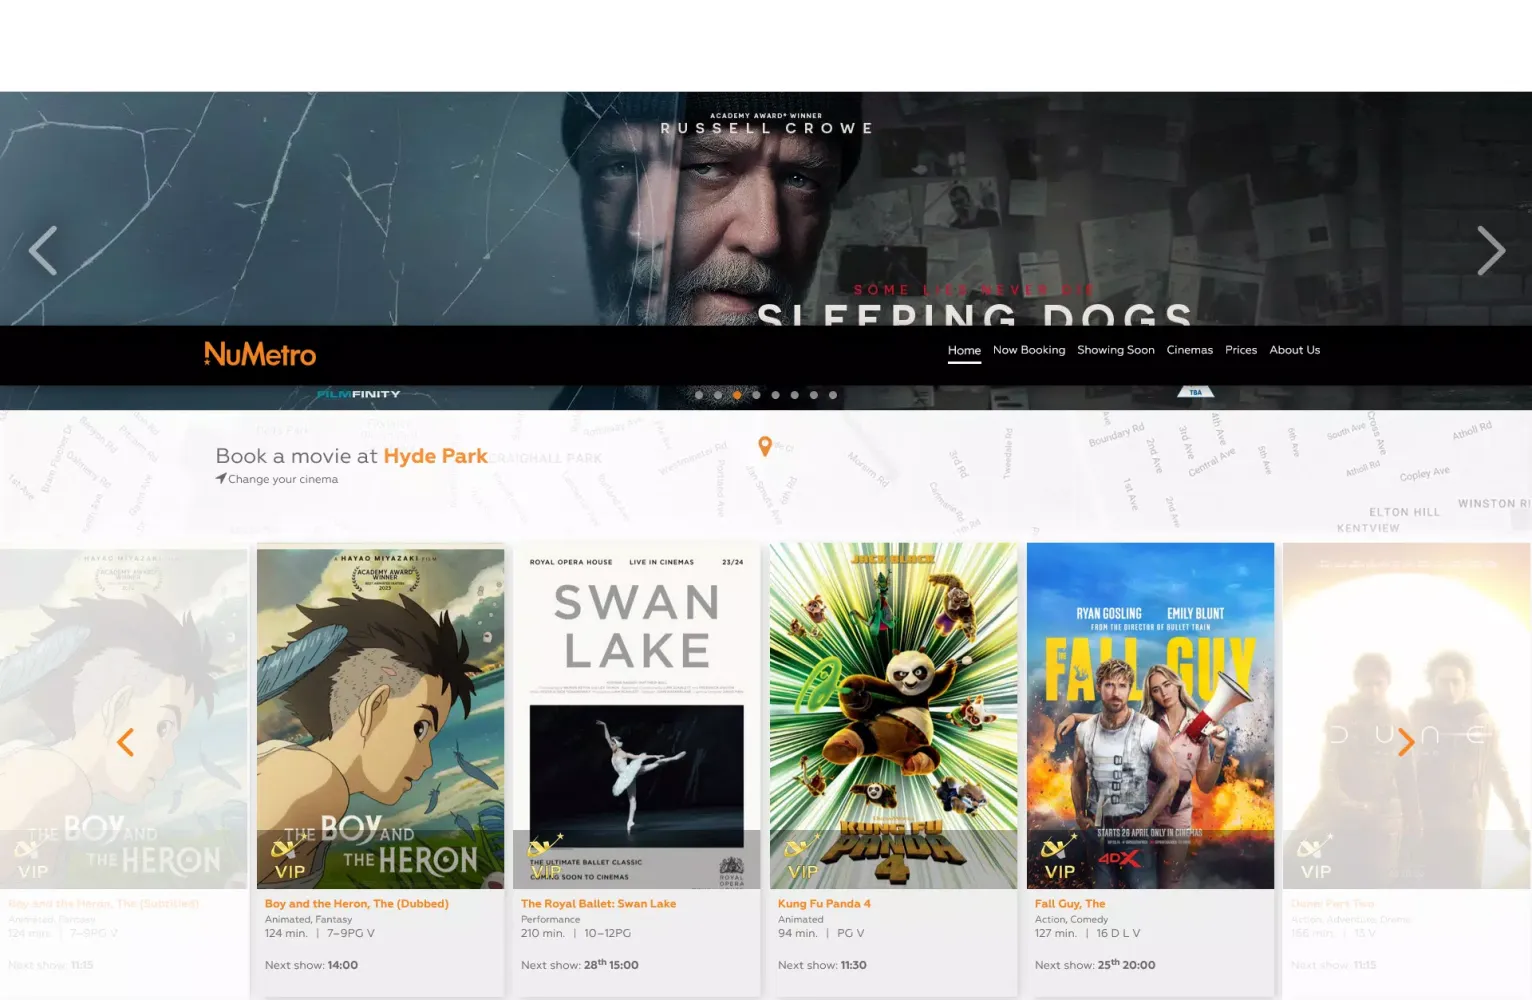Select the last banner slide dot
1532x1000 pixels.
coord(833,395)
